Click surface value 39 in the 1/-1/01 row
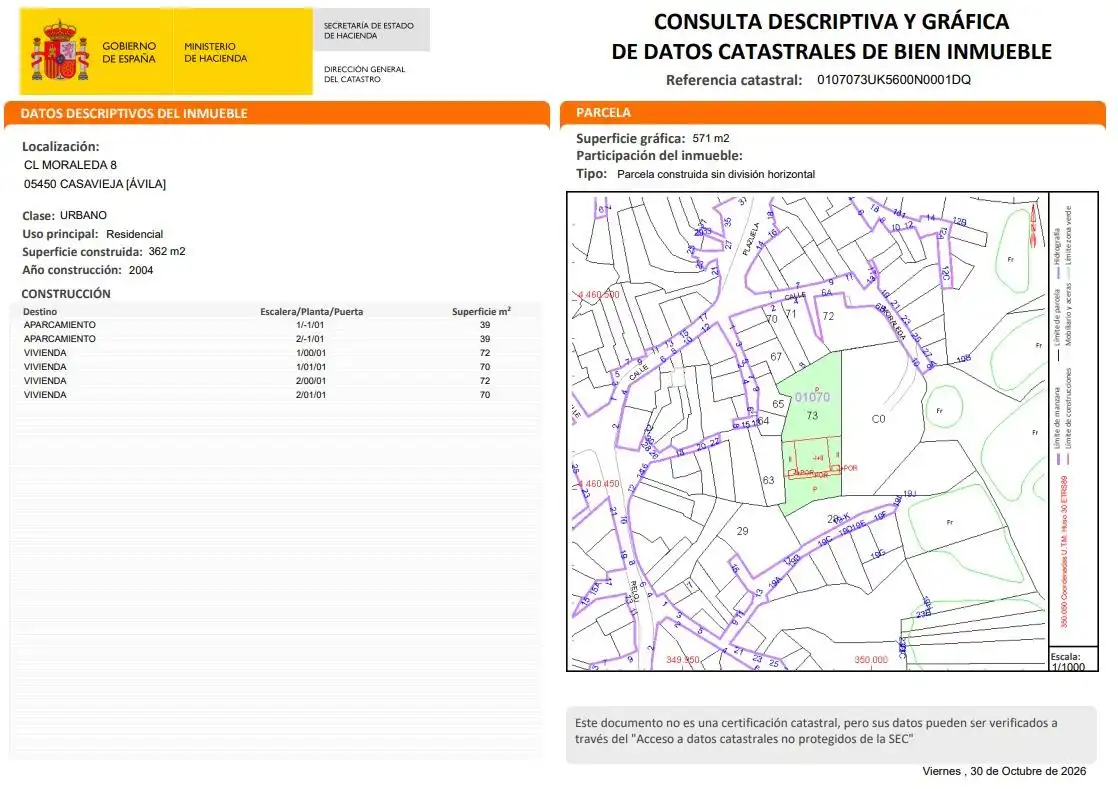The image size is (1118, 789). [485, 325]
